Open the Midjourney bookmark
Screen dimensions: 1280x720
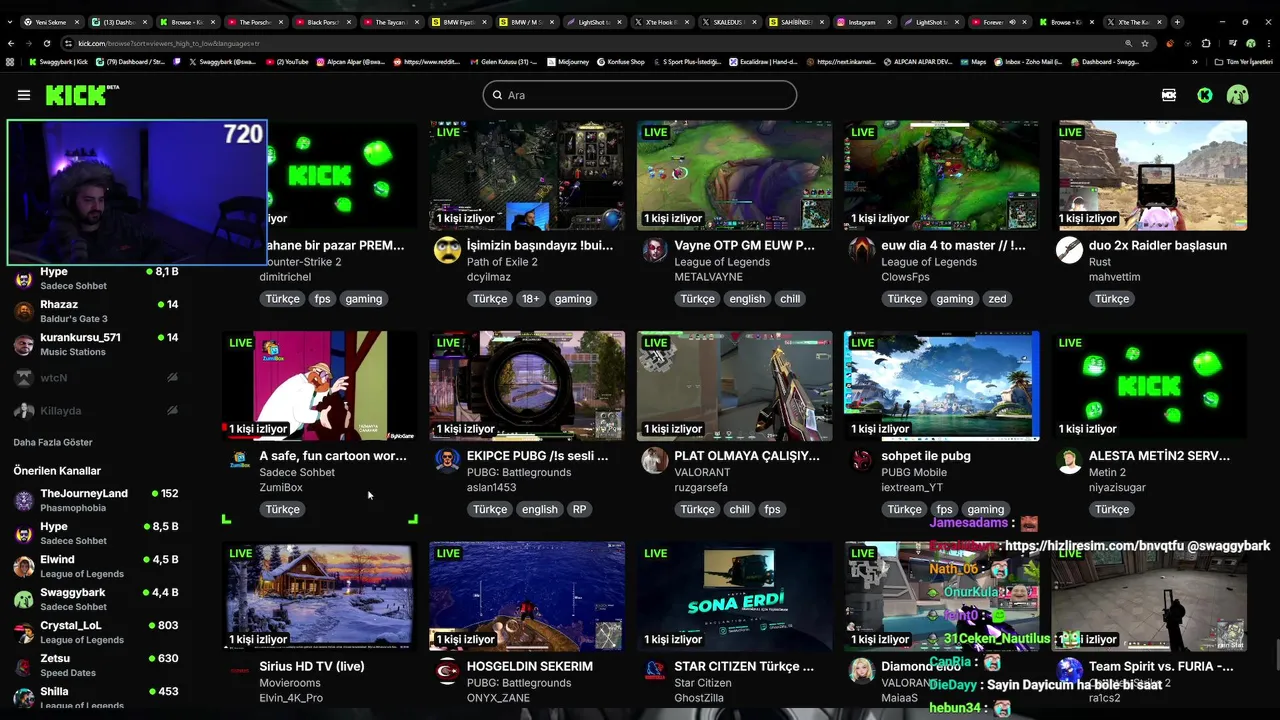(x=567, y=62)
